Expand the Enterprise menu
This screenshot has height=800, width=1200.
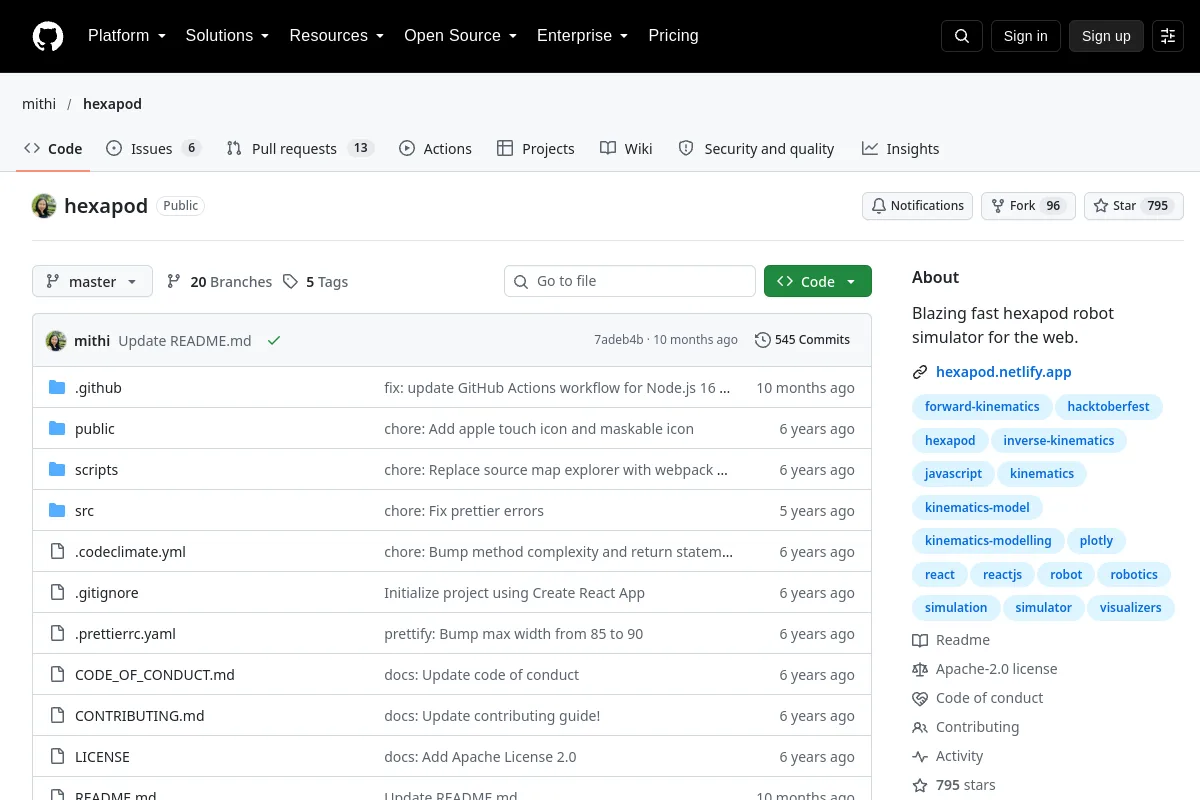(x=582, y=36)
